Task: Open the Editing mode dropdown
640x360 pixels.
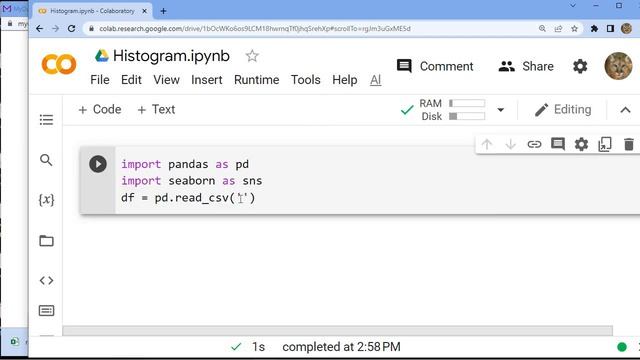Action: (563, 110)
